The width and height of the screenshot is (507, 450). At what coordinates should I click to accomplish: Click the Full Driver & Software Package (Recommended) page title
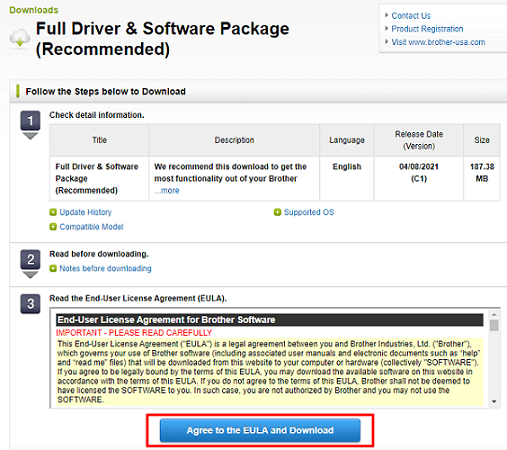[x=163, y=39]
